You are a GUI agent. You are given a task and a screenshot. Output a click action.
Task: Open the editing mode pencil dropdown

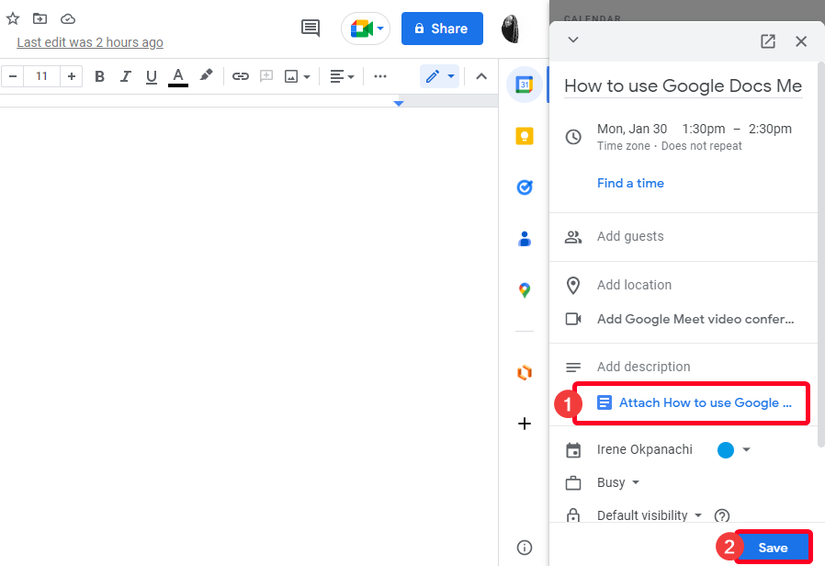pyautogui.click(x=439, y=76)
